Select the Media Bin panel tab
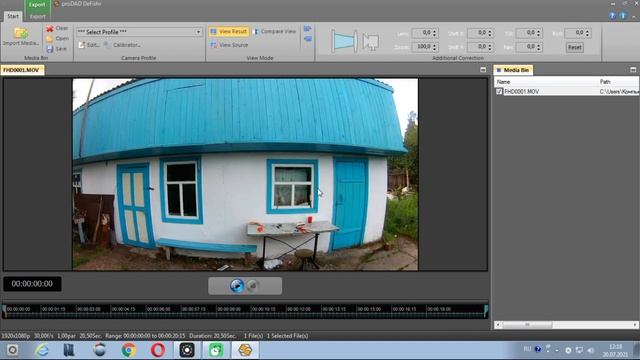The width and height of the screenshot is (640, 360). (513, 70)
